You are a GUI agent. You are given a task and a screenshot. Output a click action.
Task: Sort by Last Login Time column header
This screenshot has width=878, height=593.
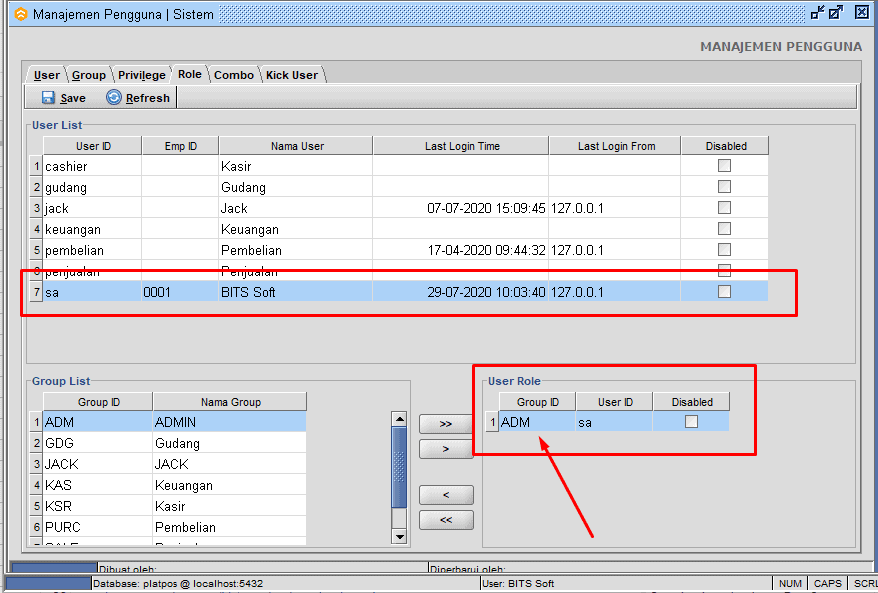click(461, 146)
